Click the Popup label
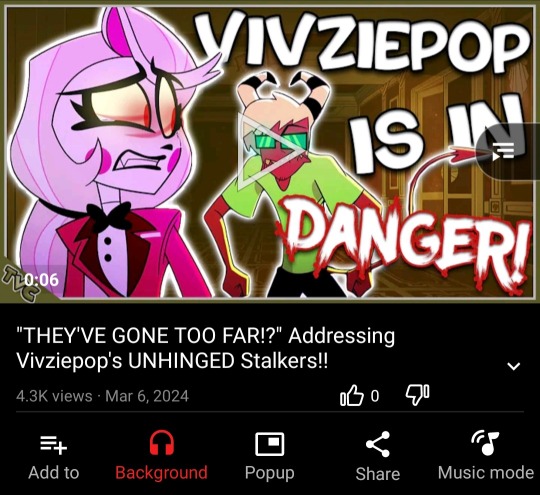The width and height of the screenshot is (540, 495). [270, 473]
